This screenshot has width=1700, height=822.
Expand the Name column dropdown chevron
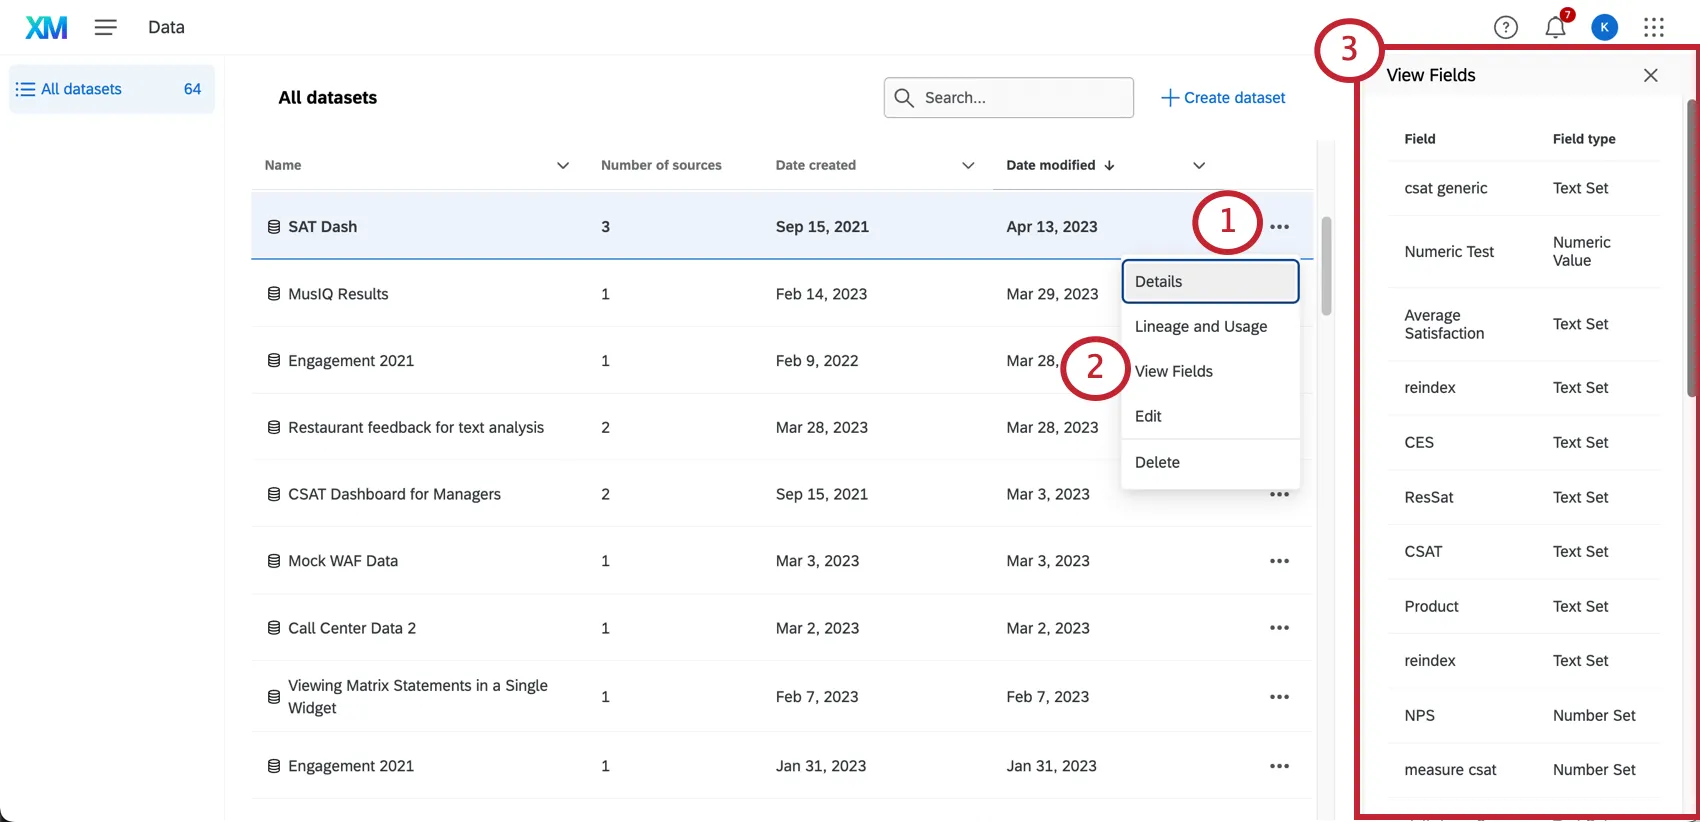click(563, 166)
